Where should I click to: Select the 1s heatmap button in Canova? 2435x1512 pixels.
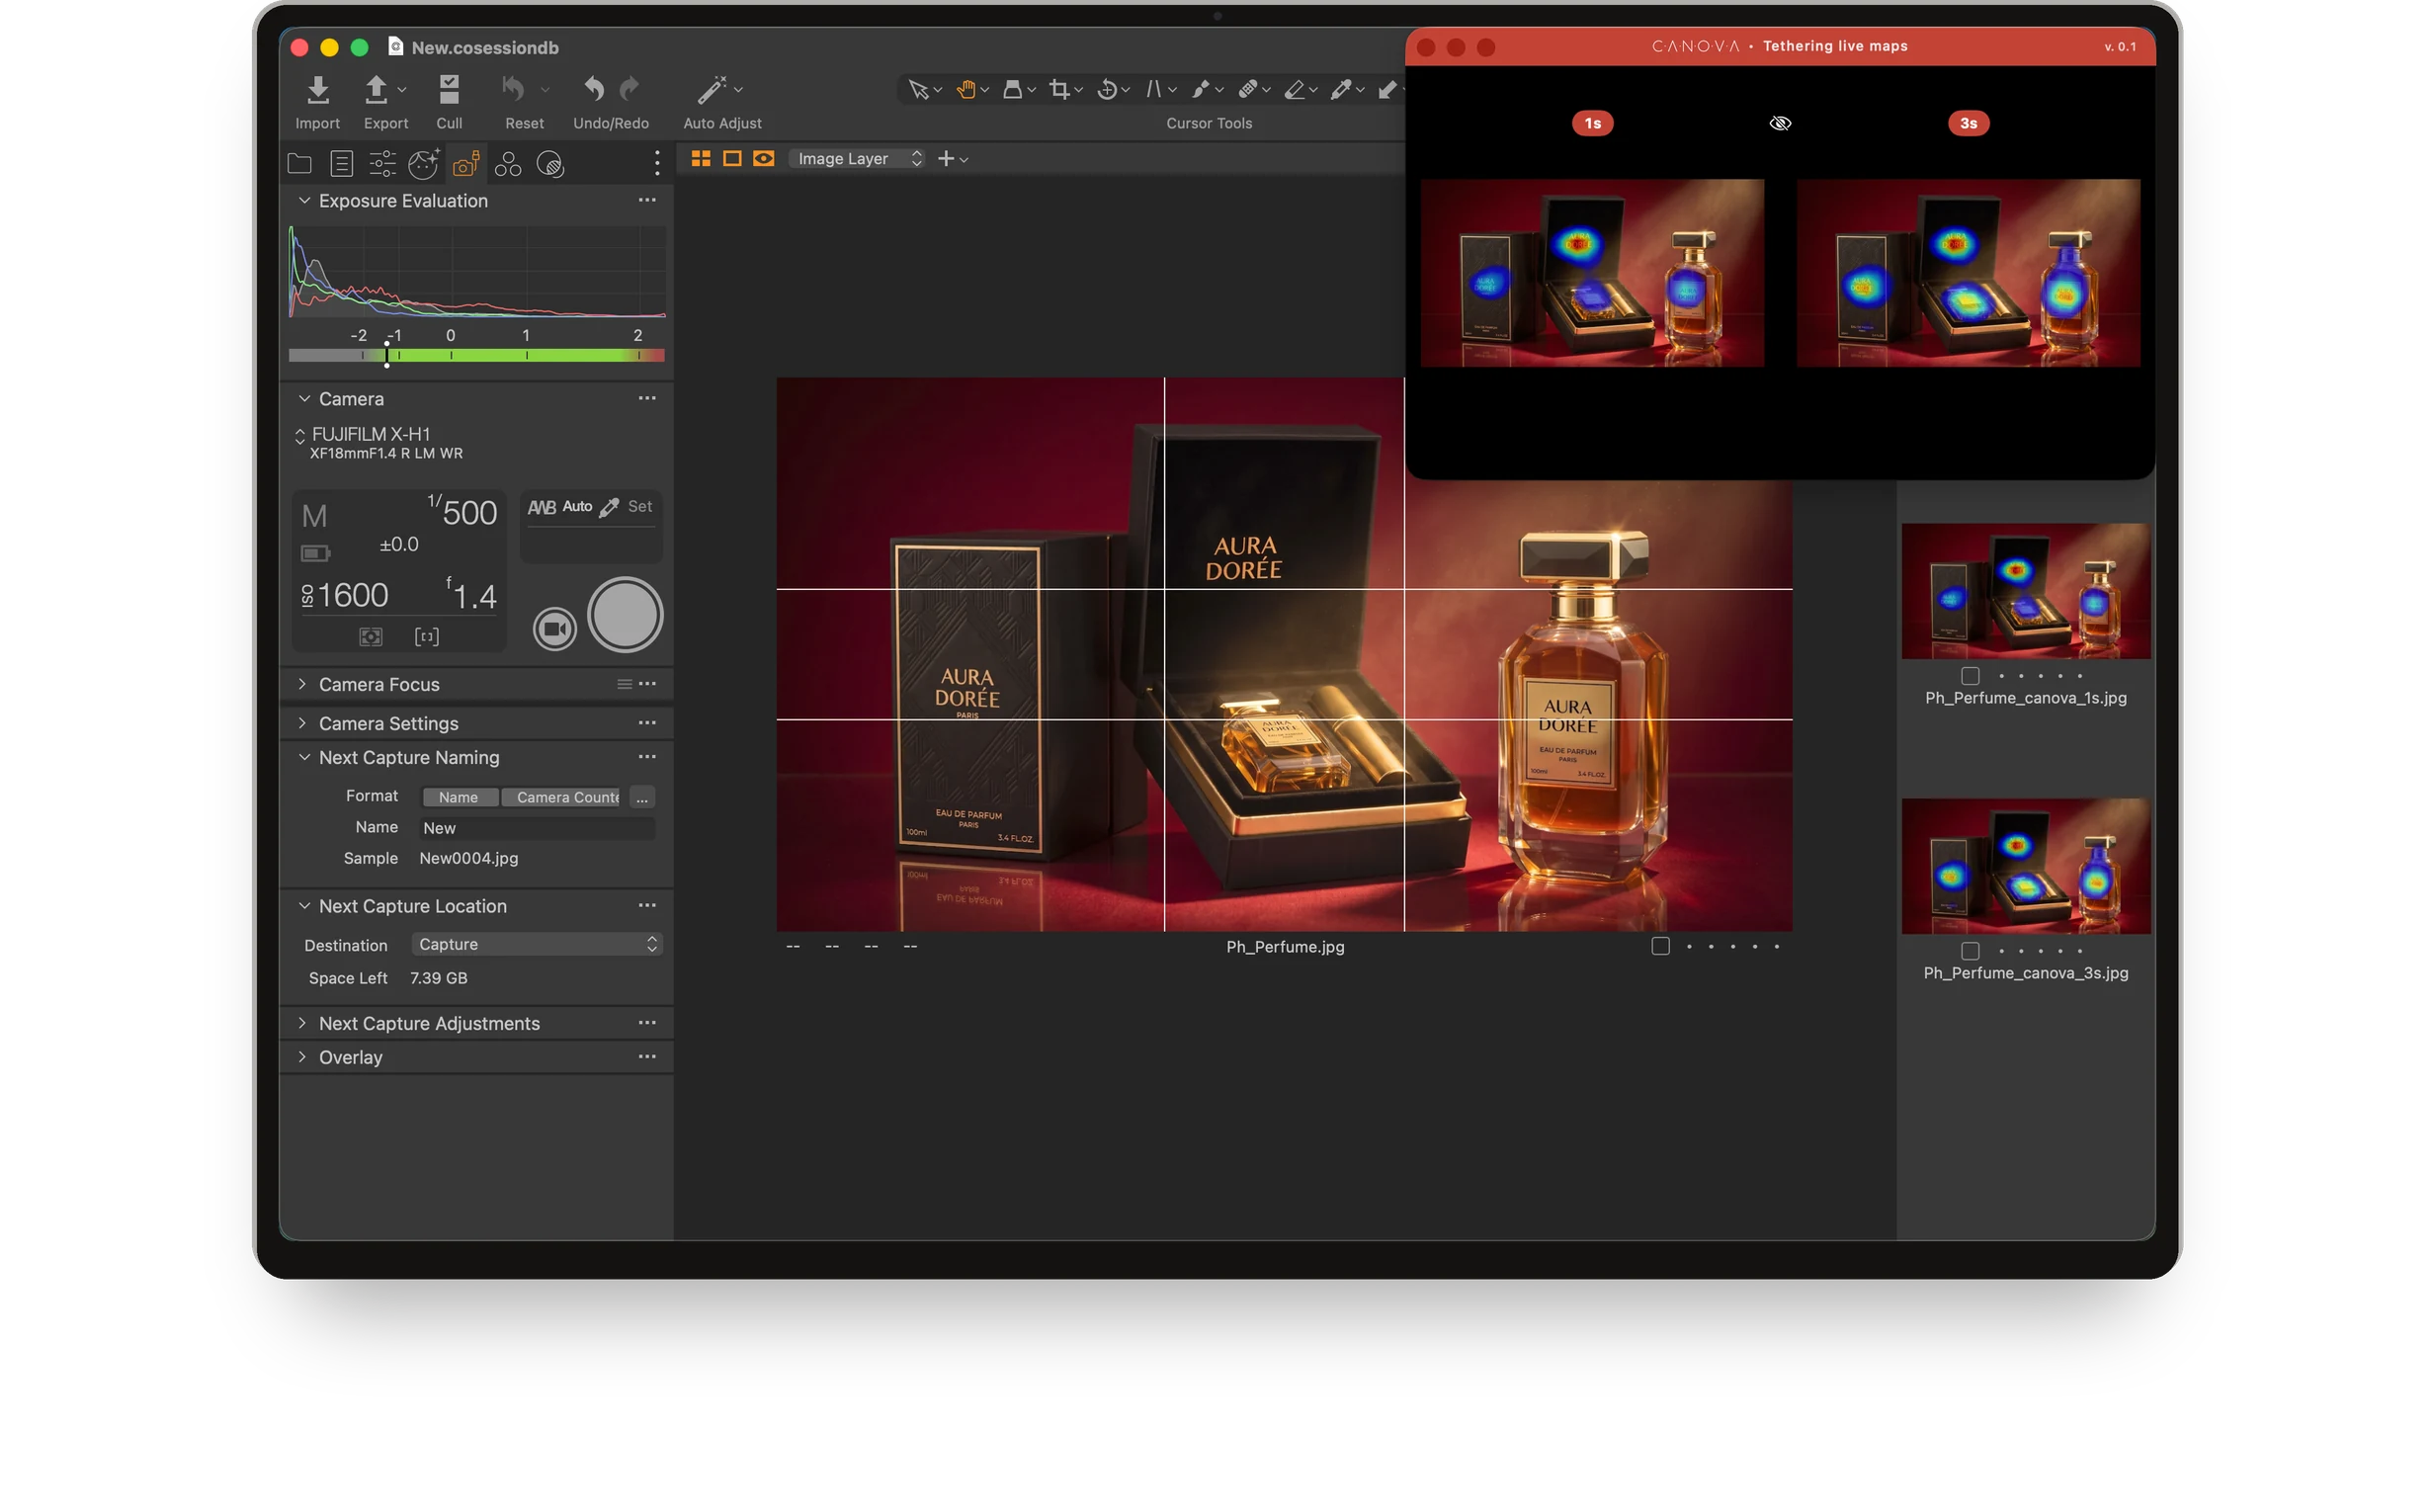click(x=1595, y=124)
